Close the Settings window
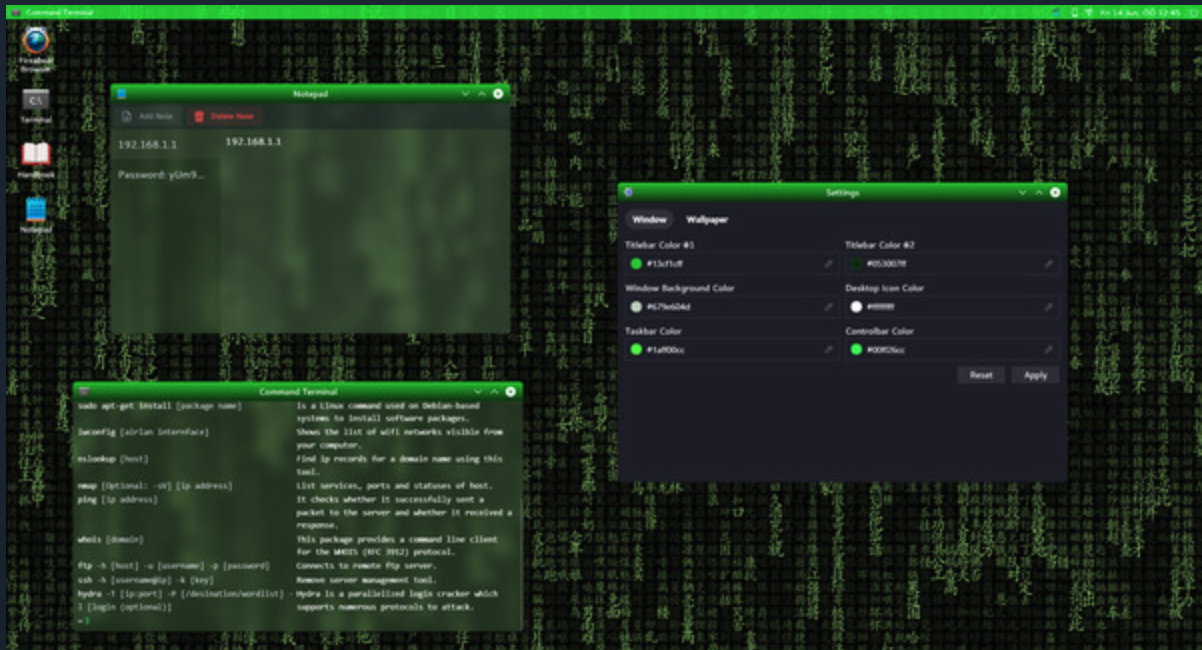 pos(1055,192)
